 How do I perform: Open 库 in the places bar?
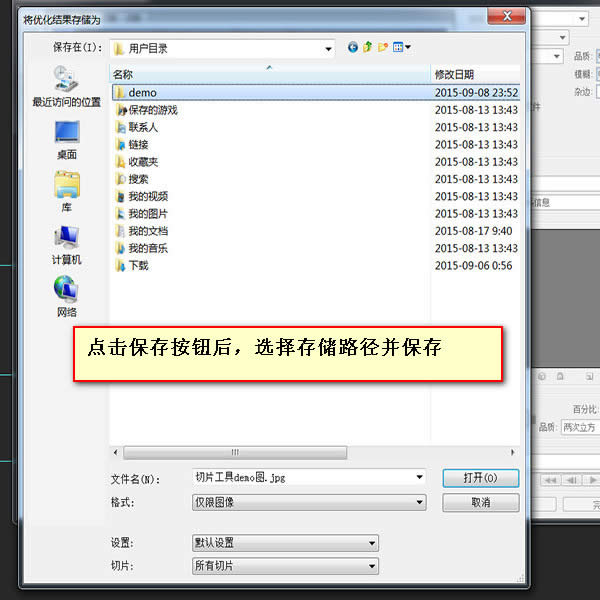point(66,191)
